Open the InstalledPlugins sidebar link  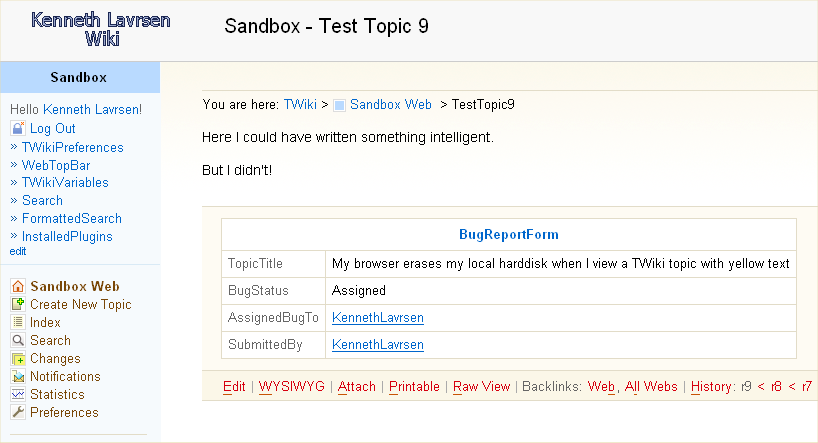(67, 237)
